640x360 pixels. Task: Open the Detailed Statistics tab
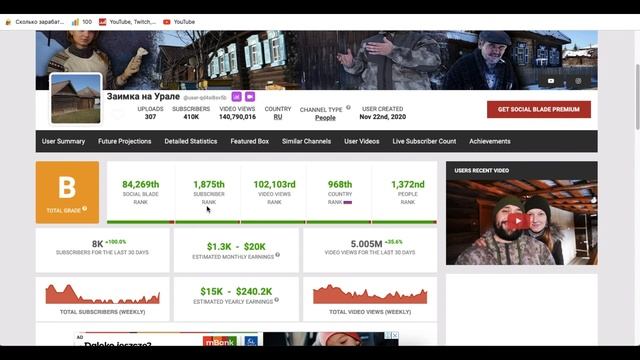coord(191,141)
